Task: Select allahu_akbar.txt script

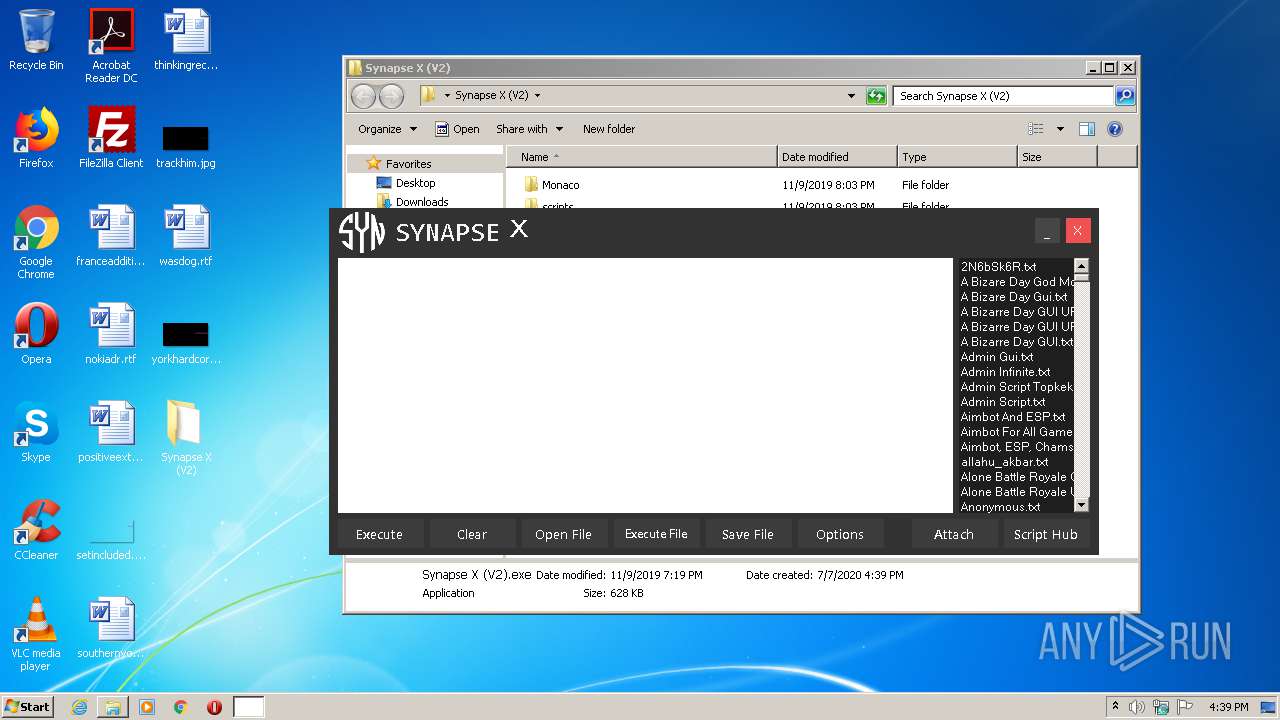Action: [1004, 462]
